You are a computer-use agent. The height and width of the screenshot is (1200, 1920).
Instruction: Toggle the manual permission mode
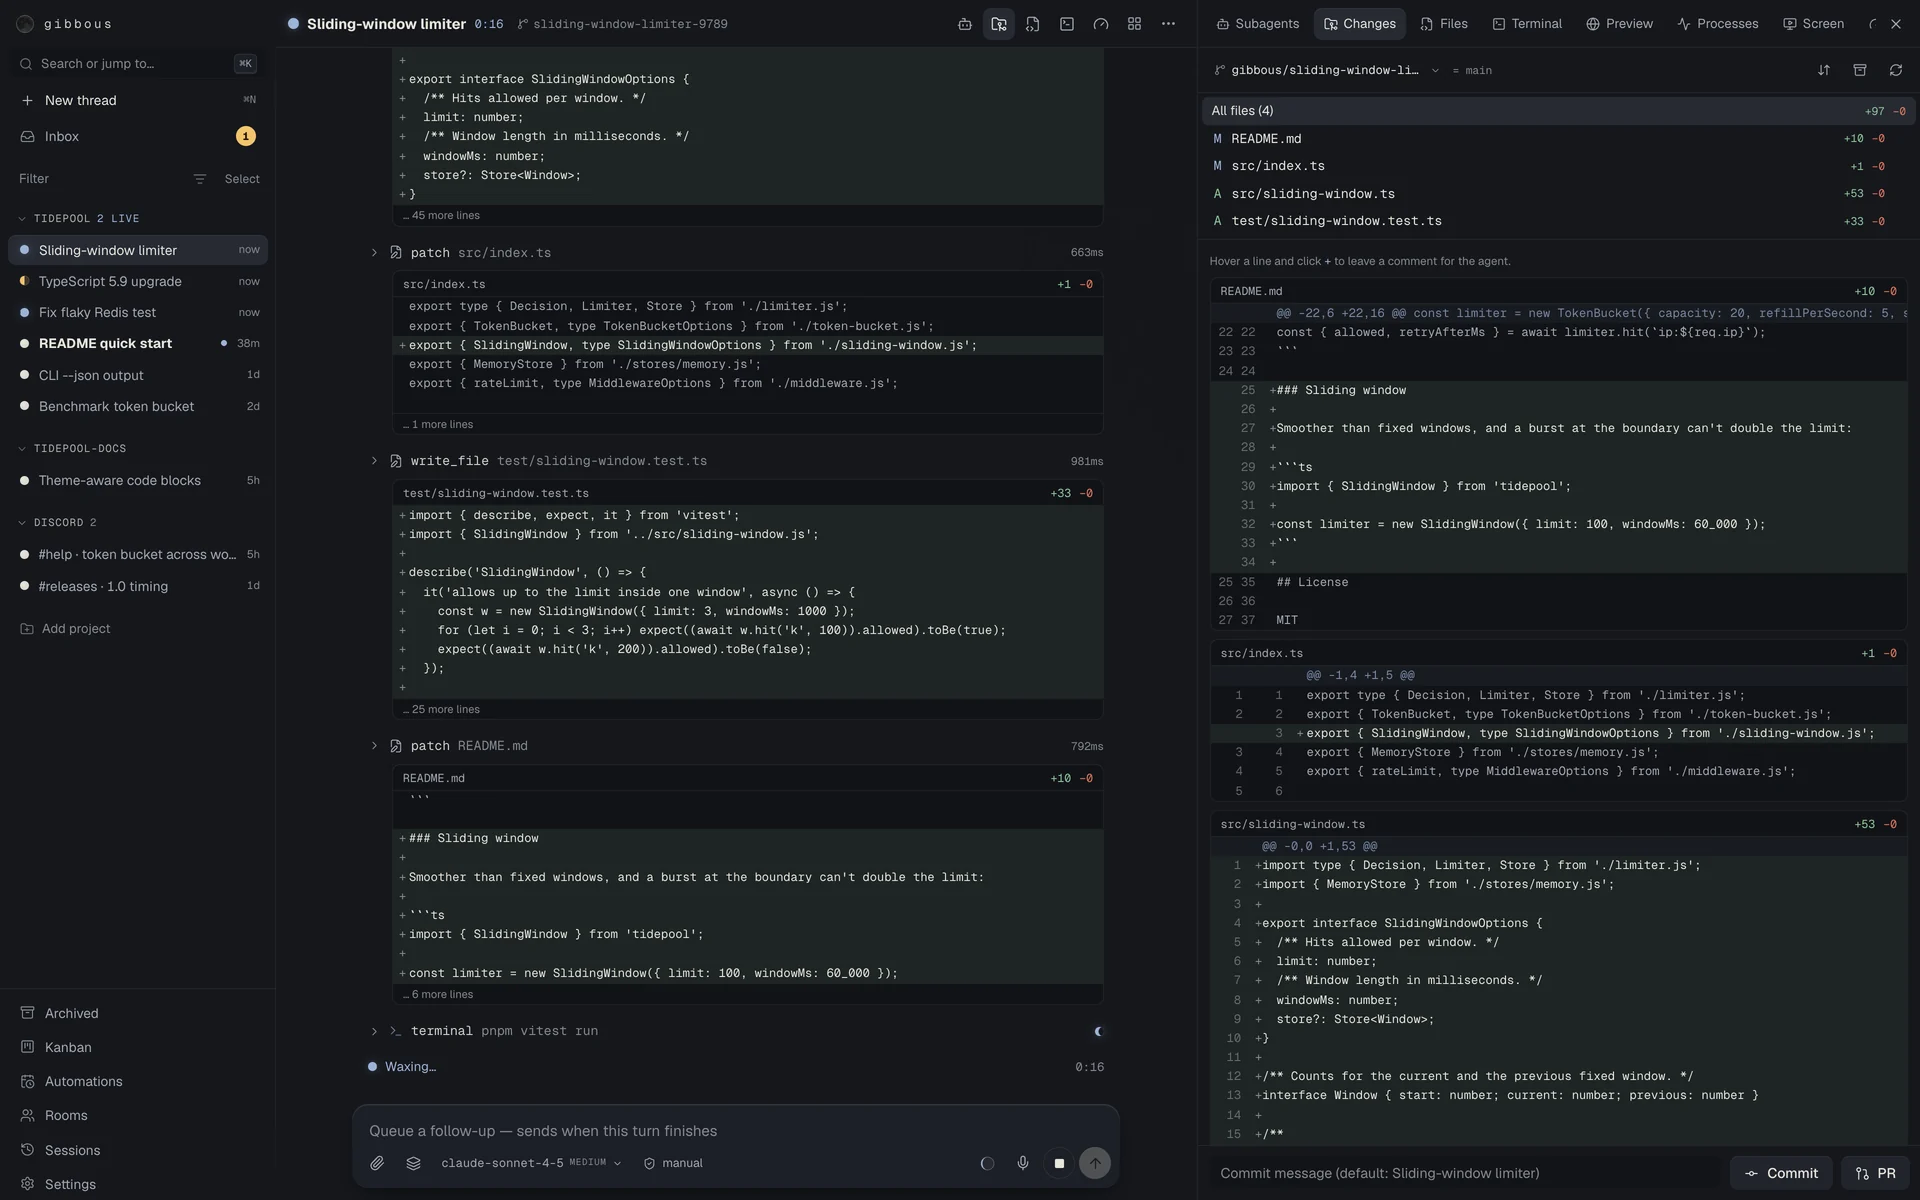pyautogui.click(x=673, y=1163)
